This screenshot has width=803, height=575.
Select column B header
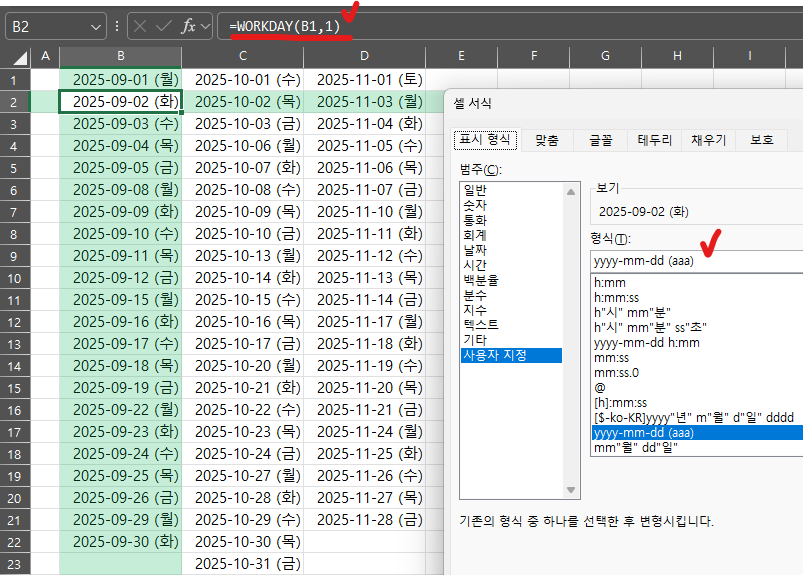pos(120,56)
